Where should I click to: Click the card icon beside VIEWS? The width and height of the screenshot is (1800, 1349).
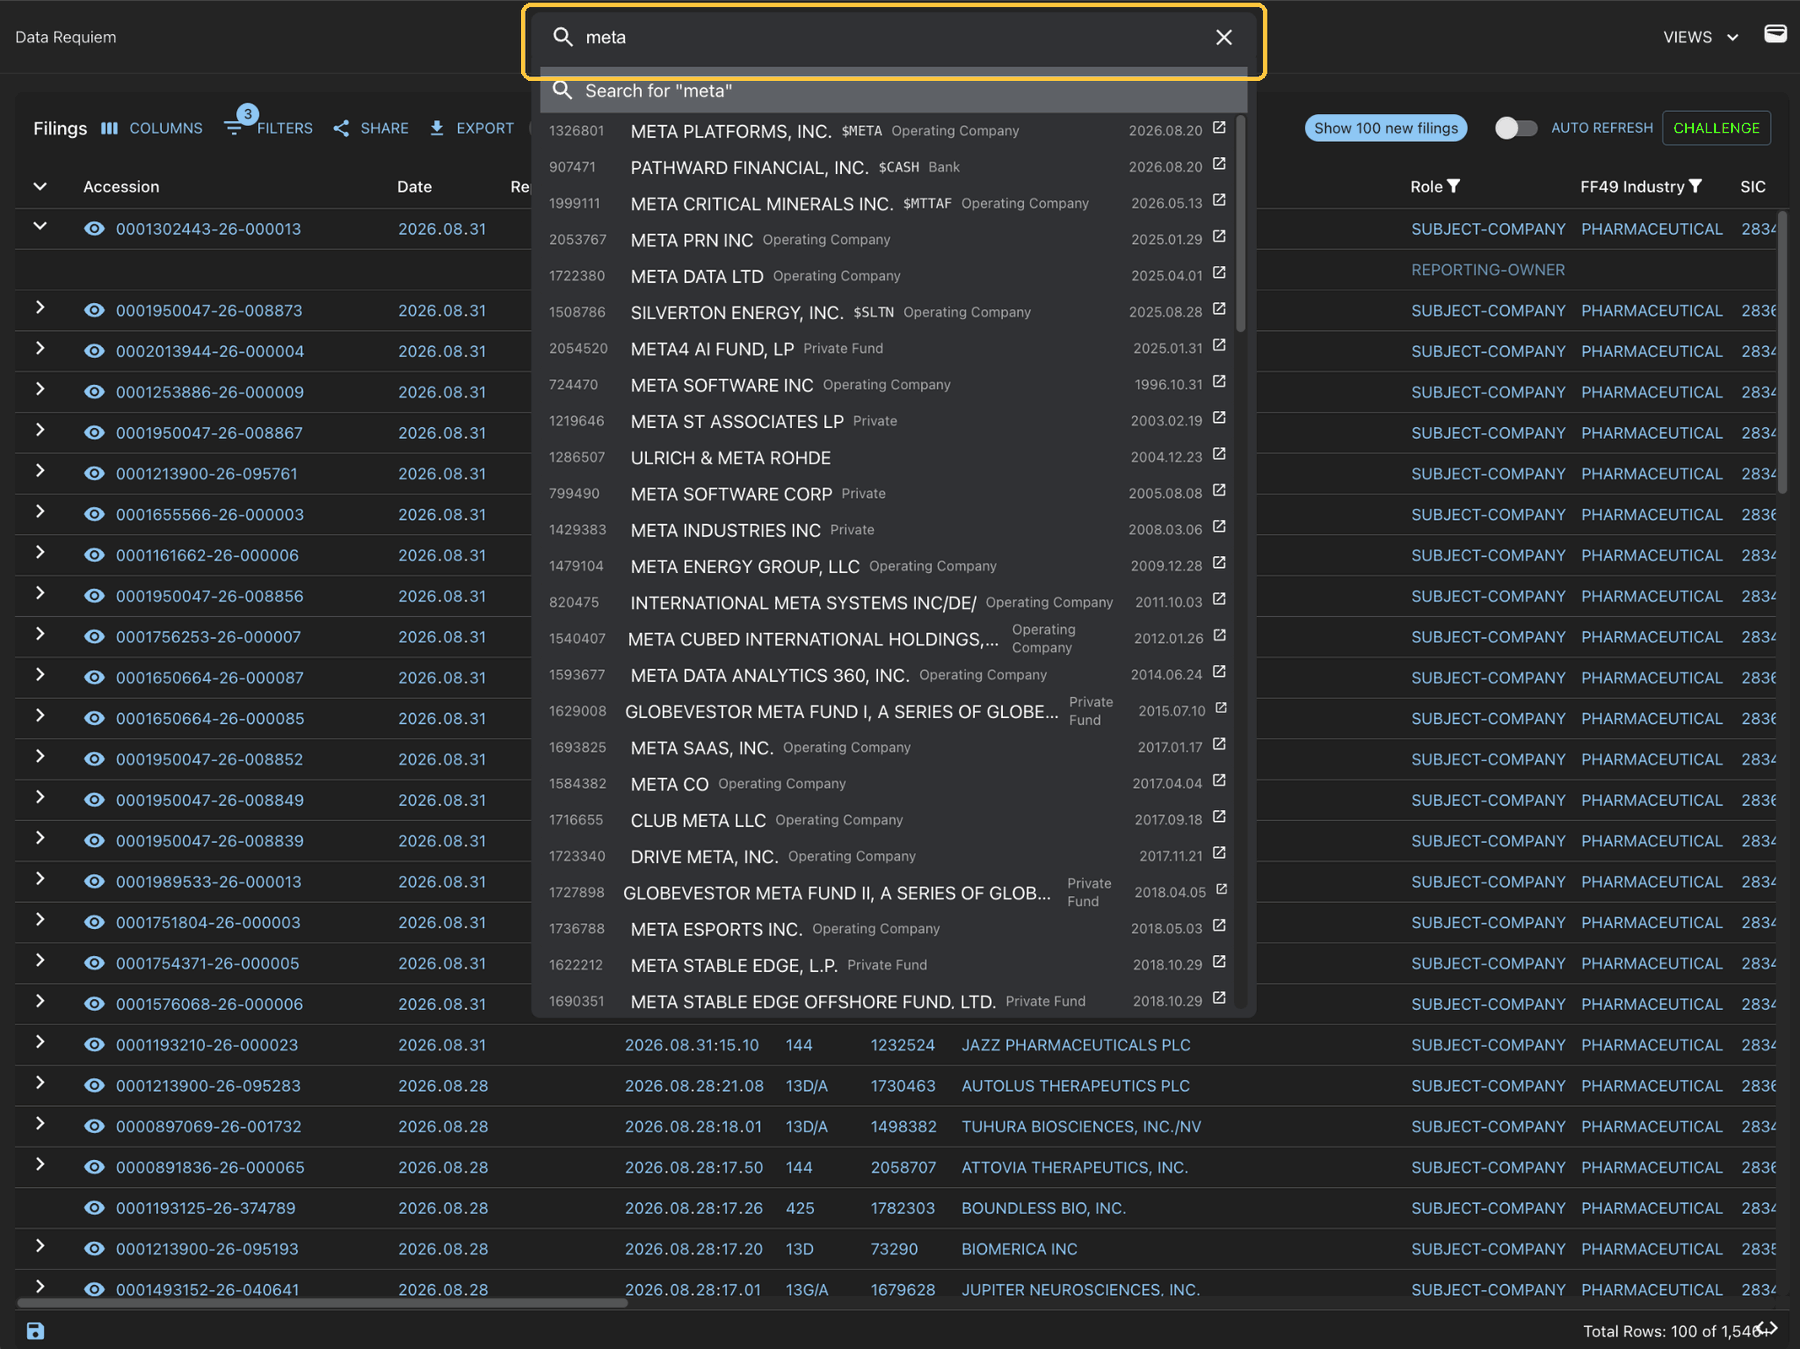point(1775,34)
